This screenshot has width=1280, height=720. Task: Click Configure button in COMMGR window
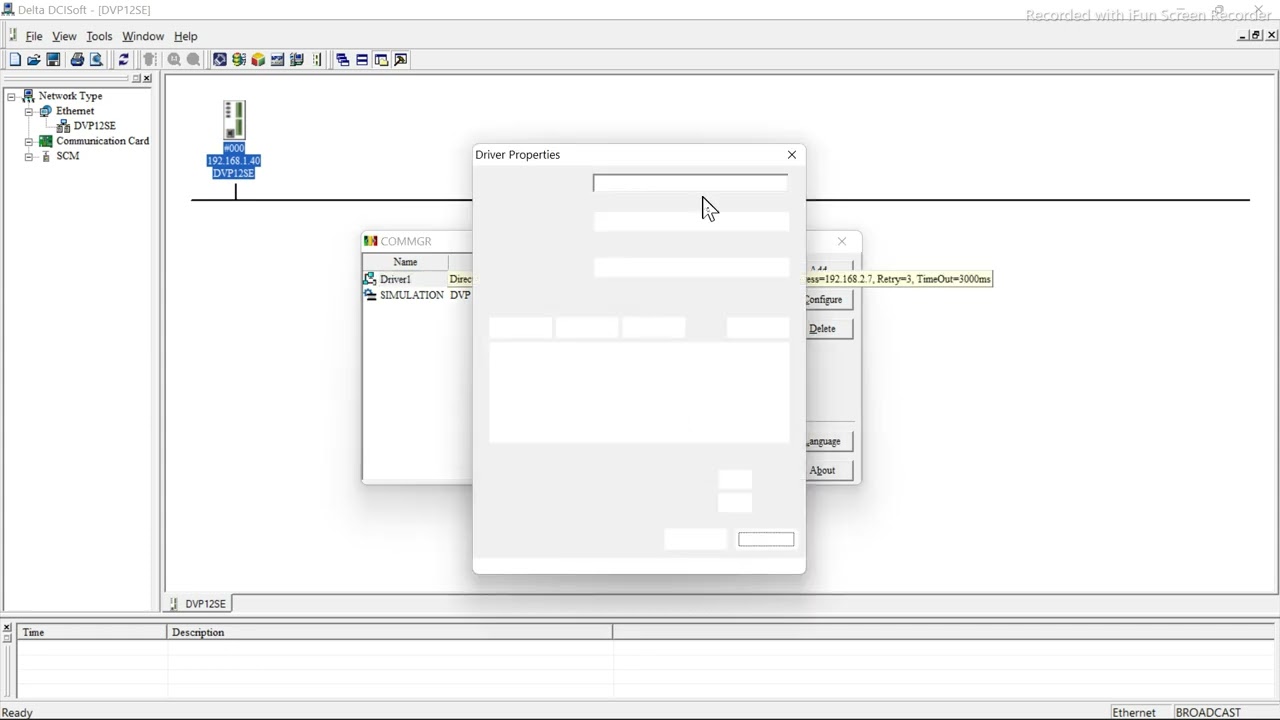click(x=828, y=299)
